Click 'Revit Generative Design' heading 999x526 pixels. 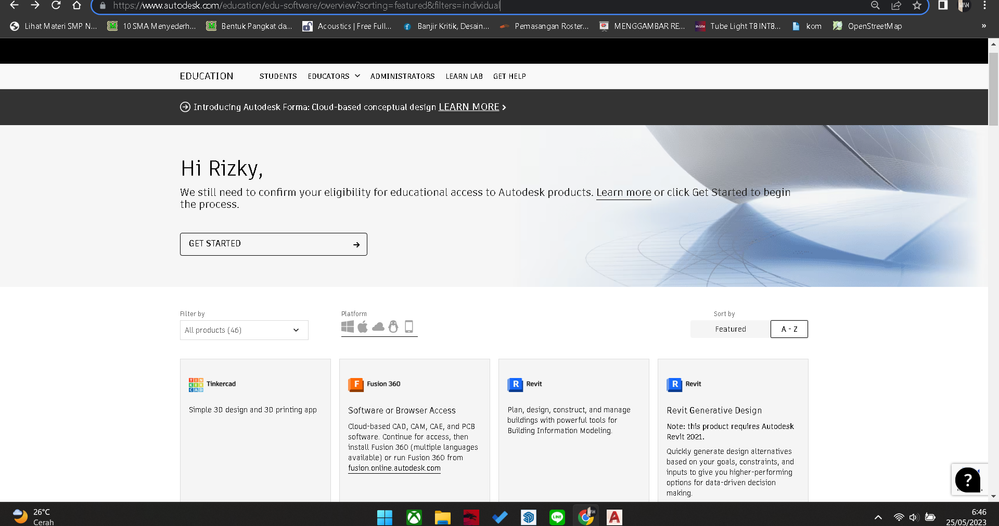point(714,411)
